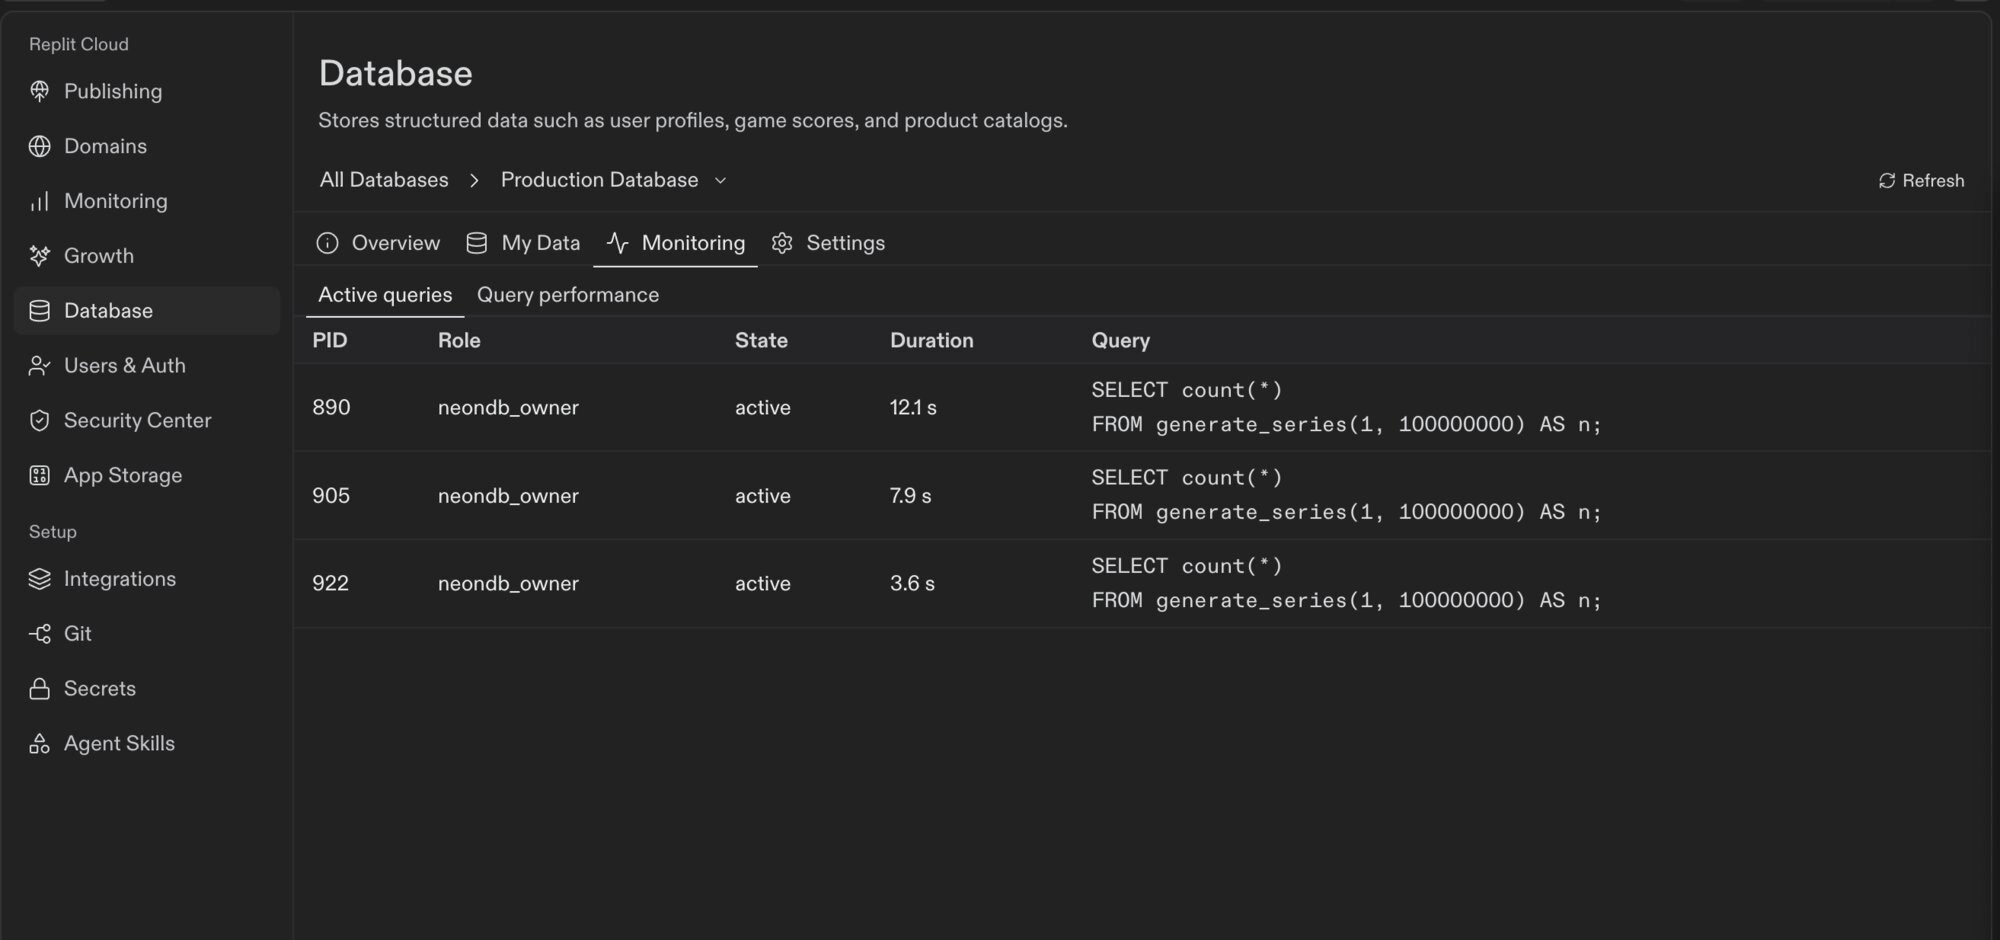2000x940 pixels.
Task: Click active state in PID 905 row
Action: 763,496
